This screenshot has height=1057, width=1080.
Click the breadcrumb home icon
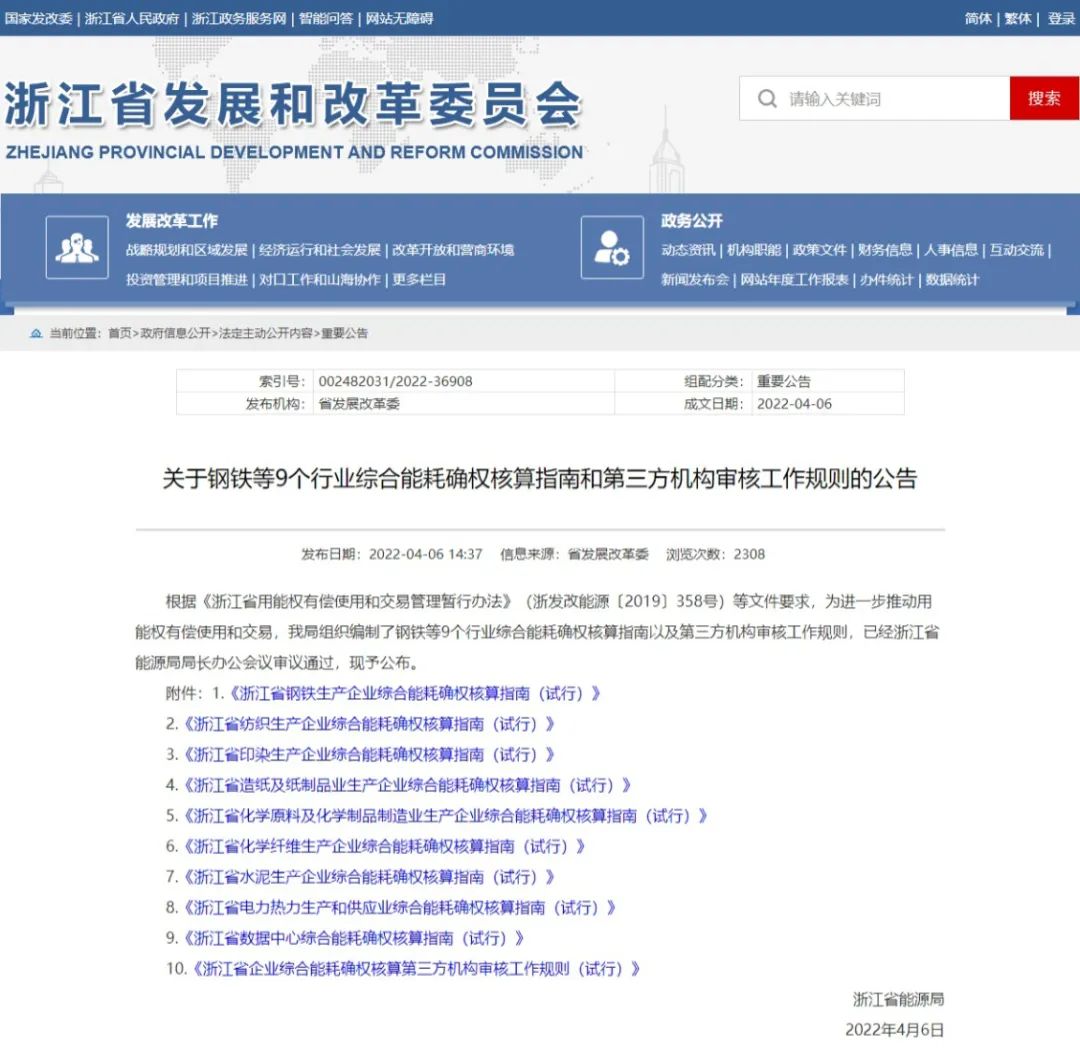[36, 333]
